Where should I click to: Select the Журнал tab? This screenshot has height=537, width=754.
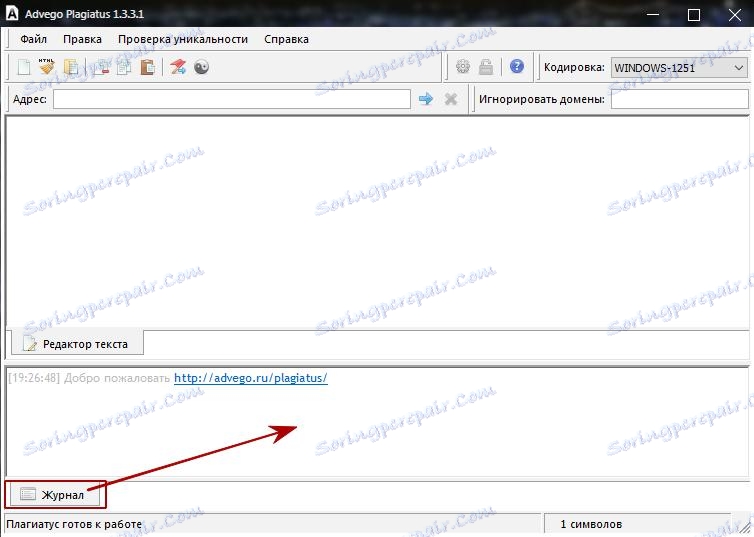pos(55,494)
